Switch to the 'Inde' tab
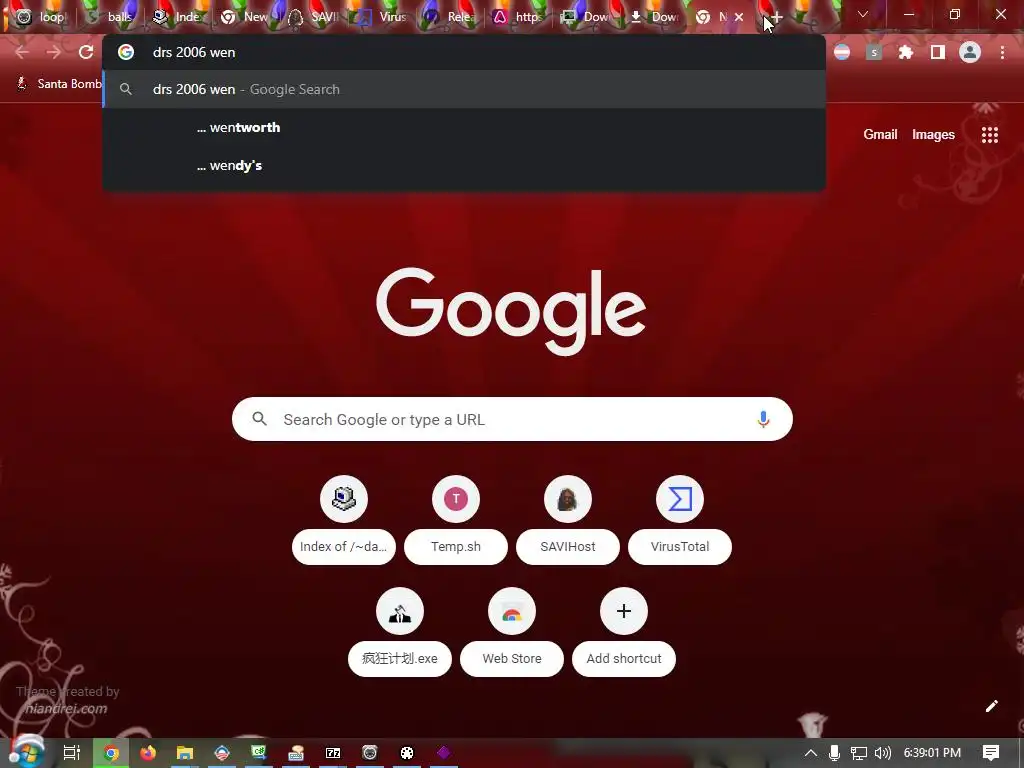The width and height of the screenshot is (1024, 768). (179, 17)
